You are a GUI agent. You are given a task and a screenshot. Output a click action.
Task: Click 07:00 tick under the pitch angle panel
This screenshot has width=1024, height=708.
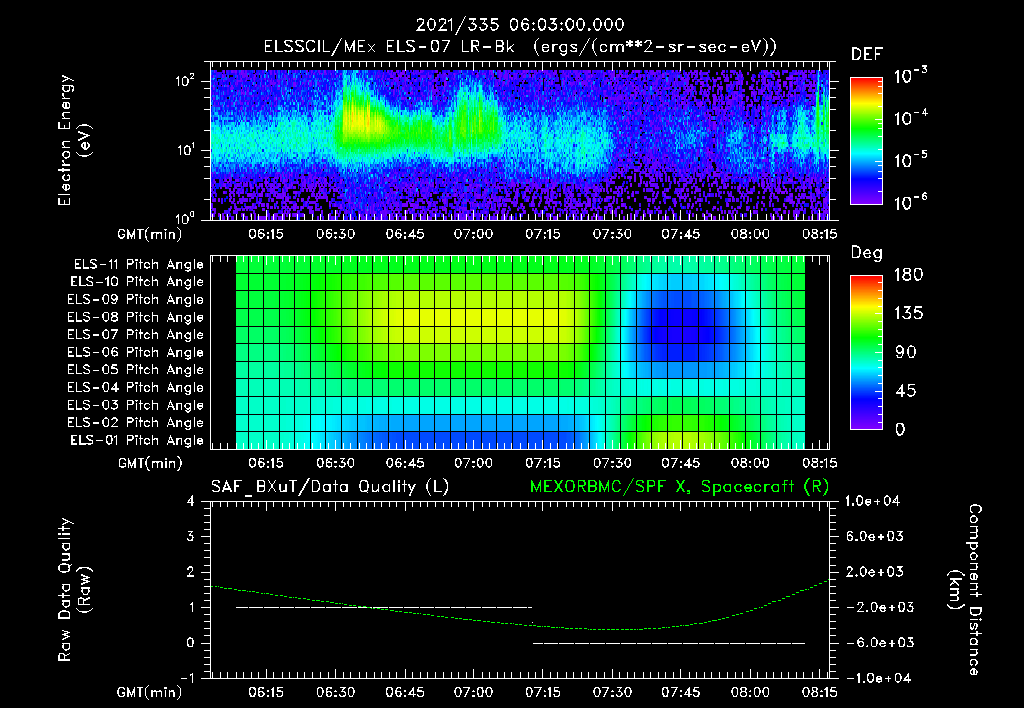pyautogui.click(x=473, y=463)
